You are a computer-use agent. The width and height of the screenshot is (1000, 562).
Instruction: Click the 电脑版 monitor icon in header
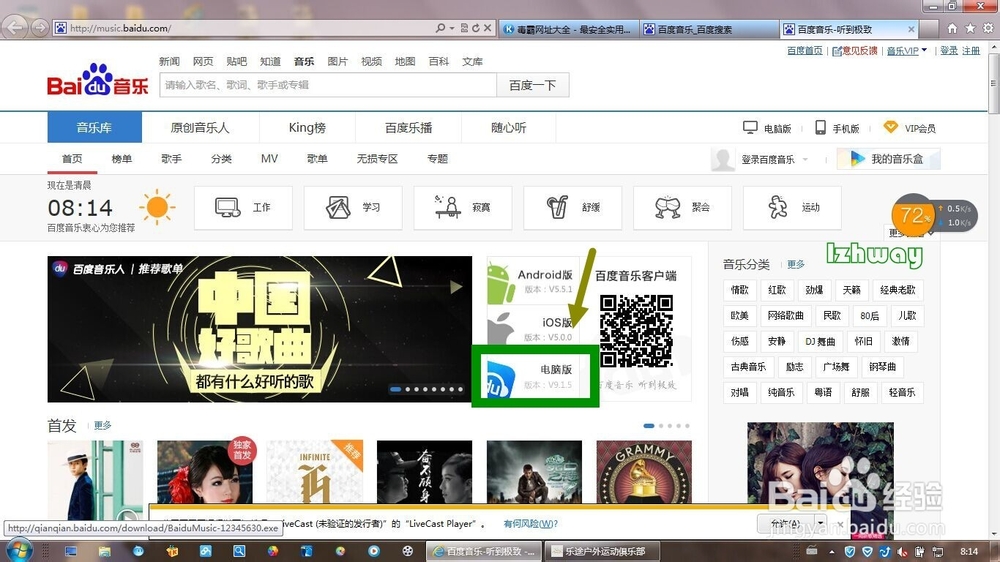pyautogui.click(x=750, y=128)
